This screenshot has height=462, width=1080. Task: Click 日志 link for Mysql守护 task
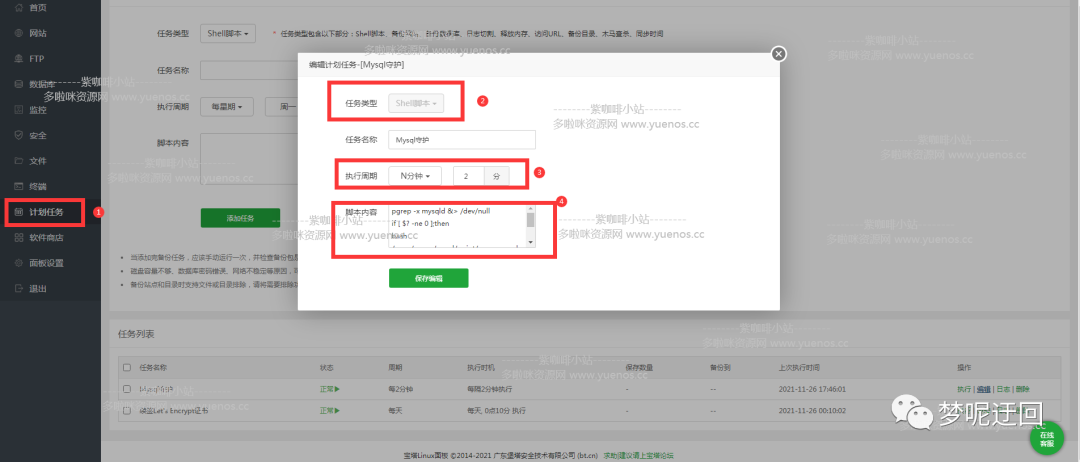[1003, 389]
